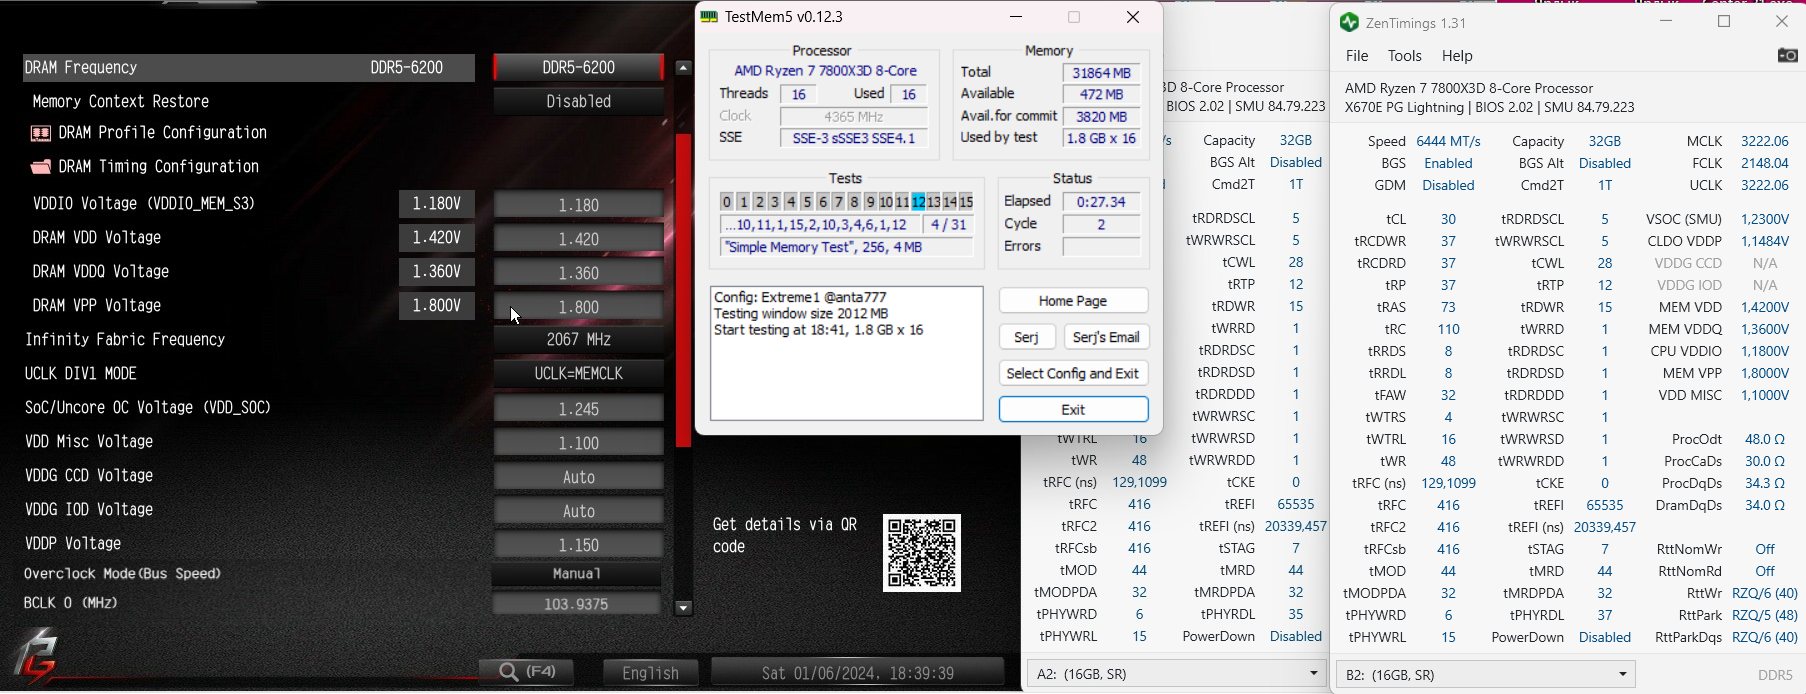Click the SSE-3 sSSE3 SSE4.1 value

pos(853,138)
